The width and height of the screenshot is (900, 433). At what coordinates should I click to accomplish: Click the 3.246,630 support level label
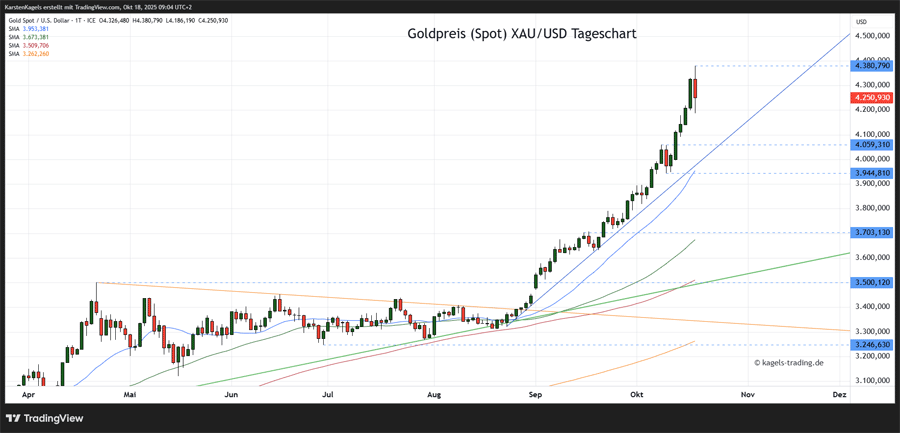[x=869, y=345]
